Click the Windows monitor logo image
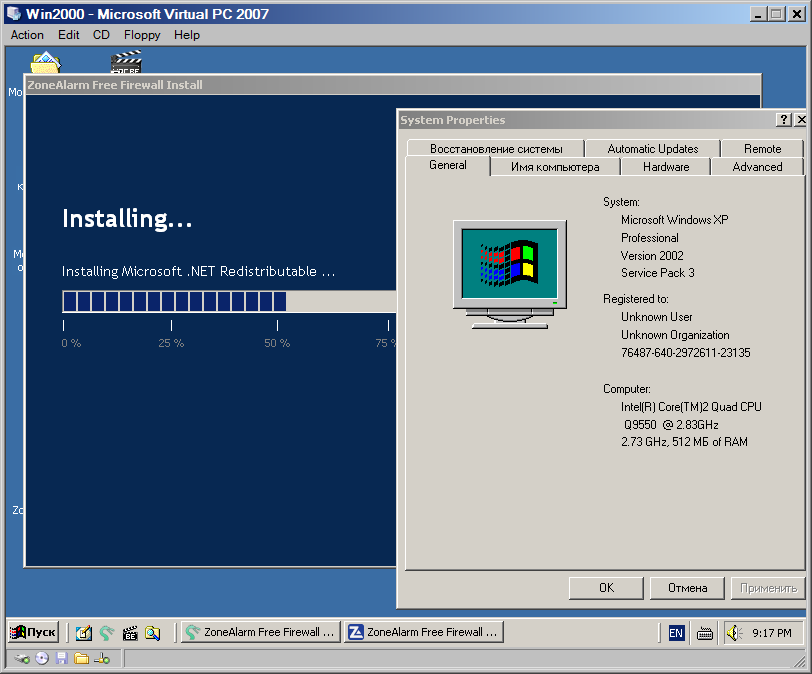This screenshot has width=812, height=674. coord(510,274)
